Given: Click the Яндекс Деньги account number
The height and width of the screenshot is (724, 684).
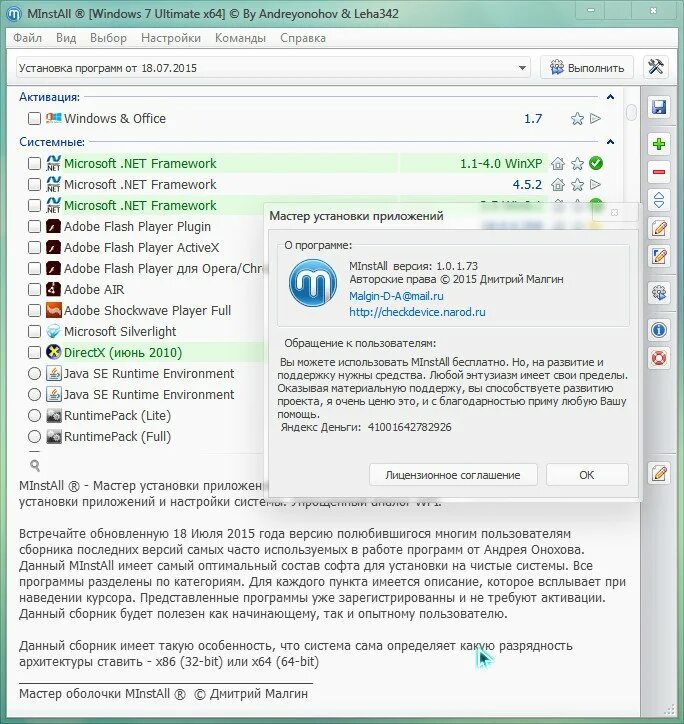Looking at the screenshot, I should point(410,427).
